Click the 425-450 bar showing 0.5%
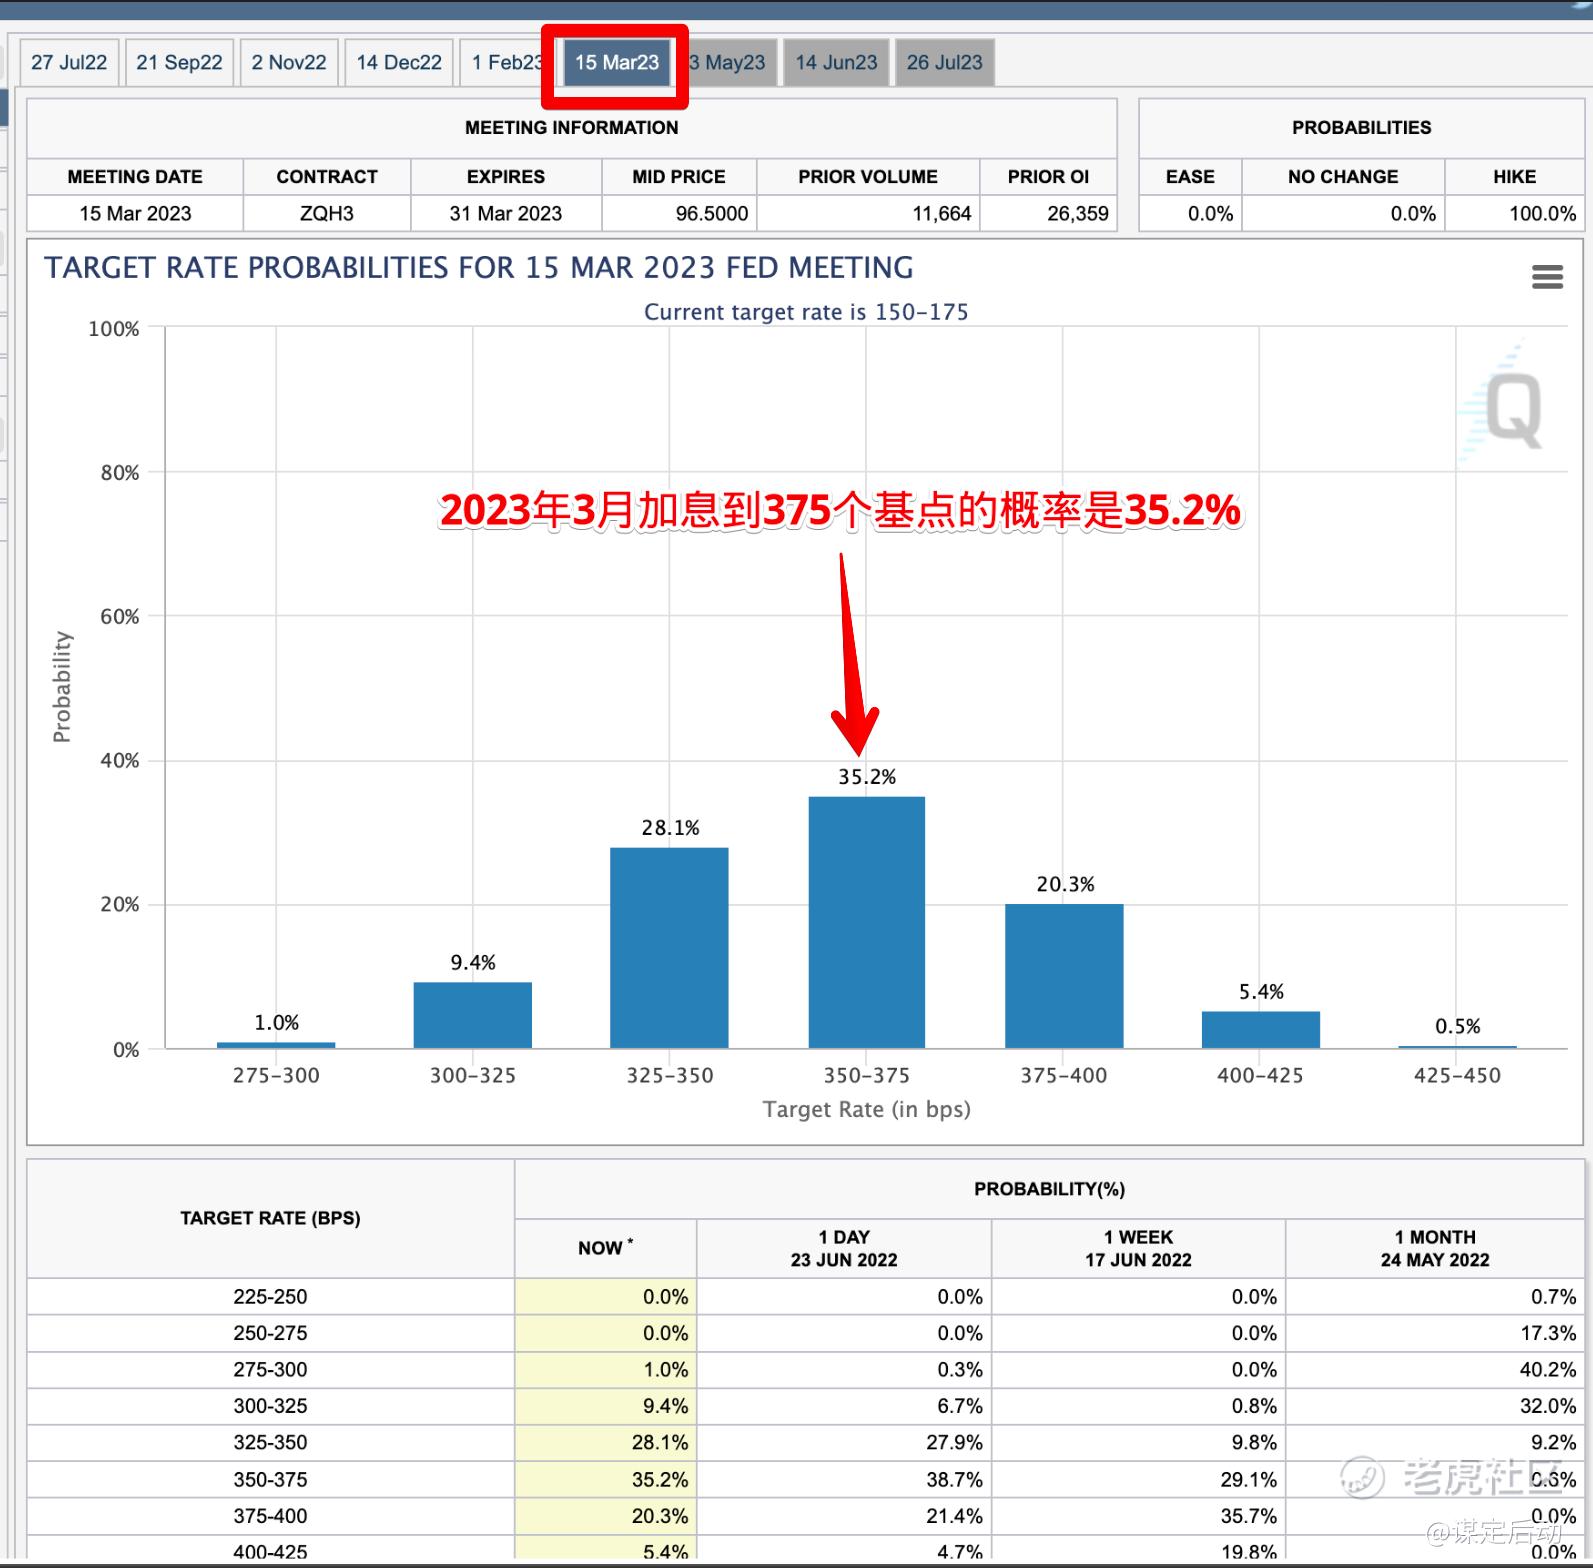 (1457, 1047)
